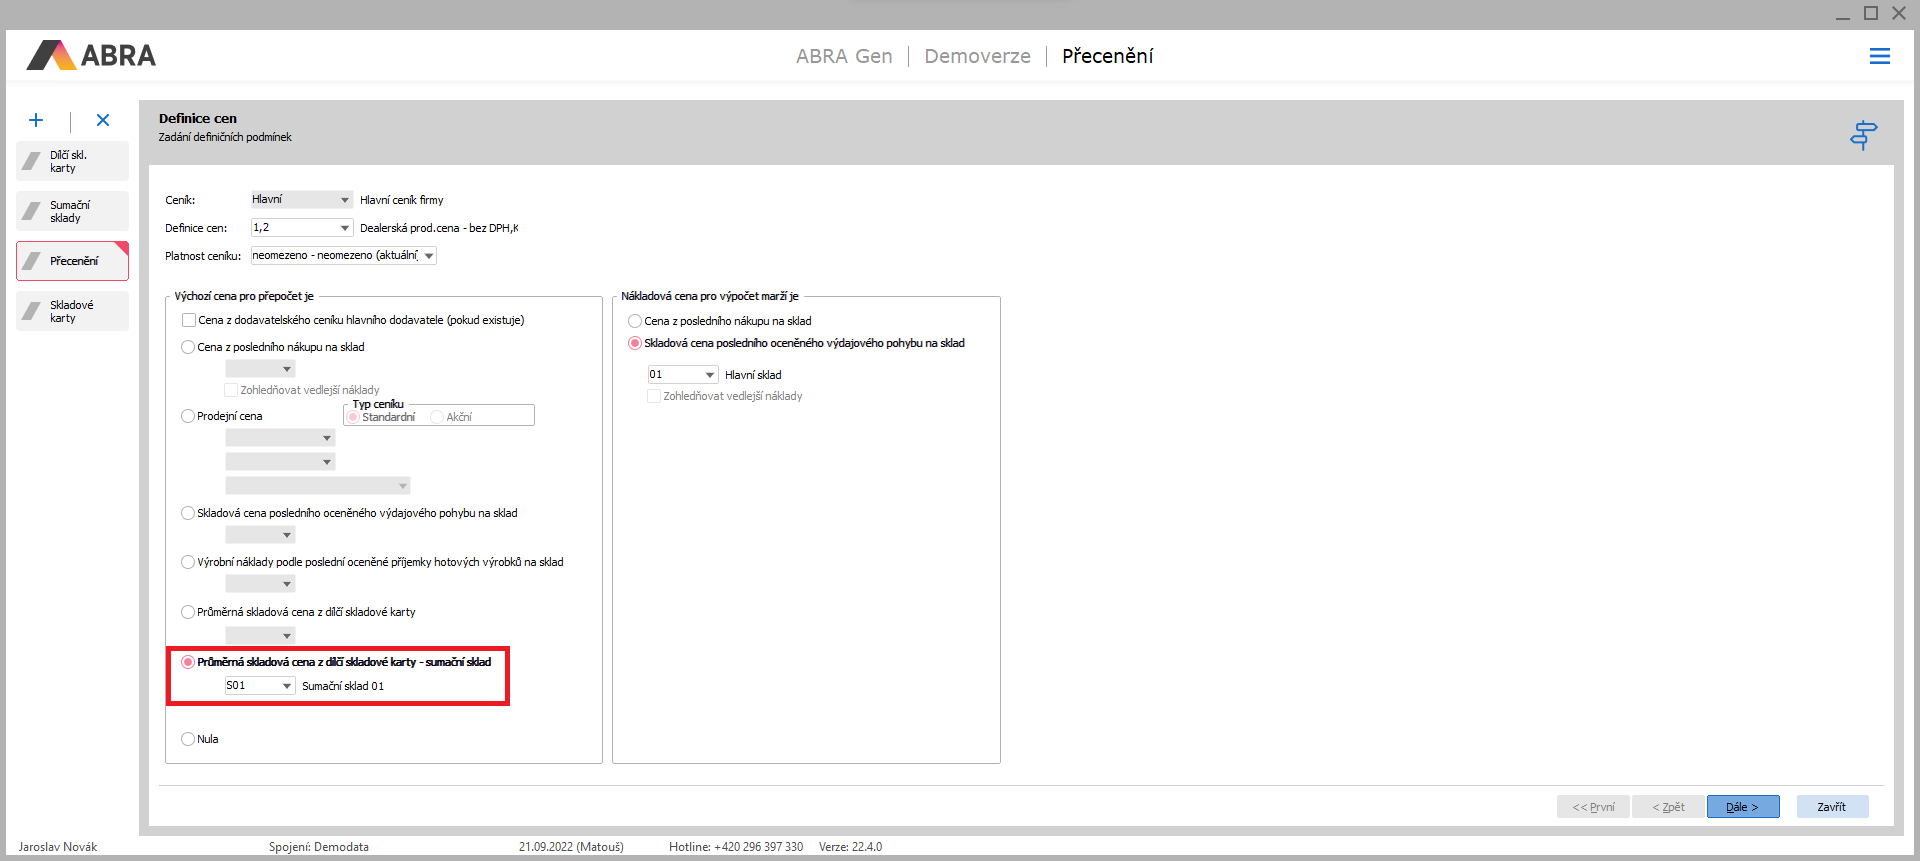Click the Dále next button
This screenshot has width=1920, height=861.
point(1742,807)
